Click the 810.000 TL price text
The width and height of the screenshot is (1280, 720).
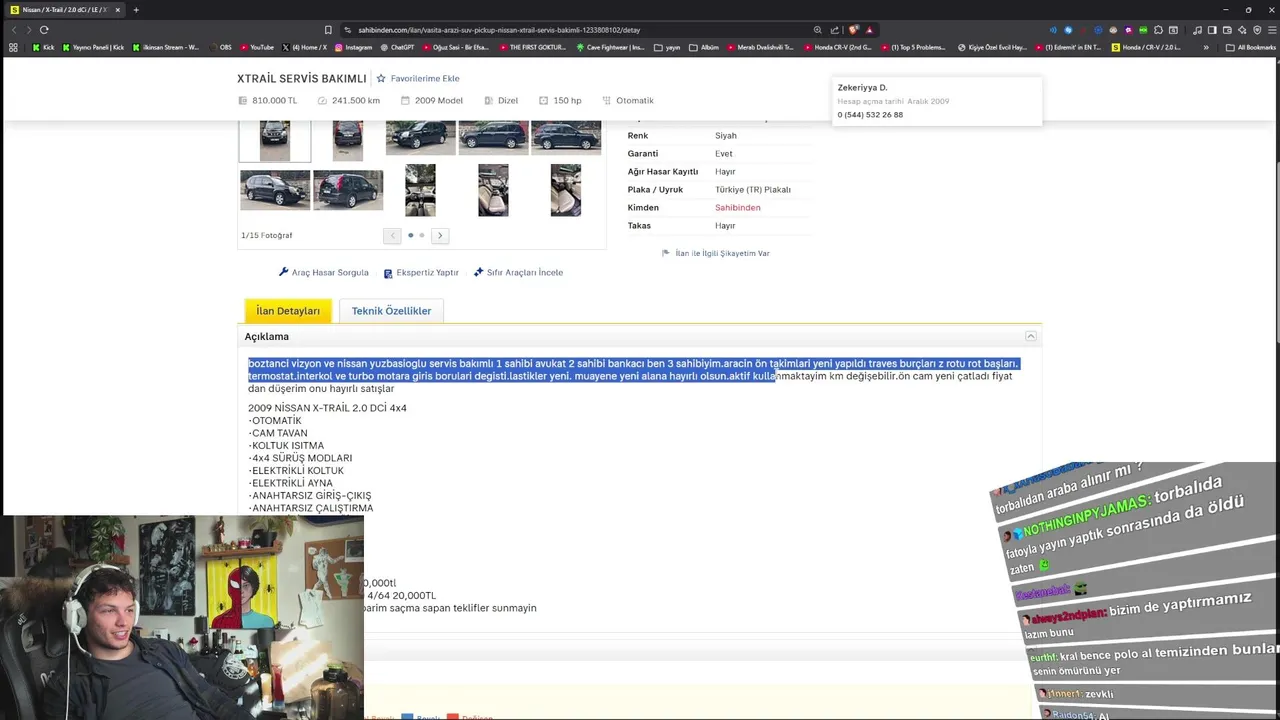coord(274,100)
